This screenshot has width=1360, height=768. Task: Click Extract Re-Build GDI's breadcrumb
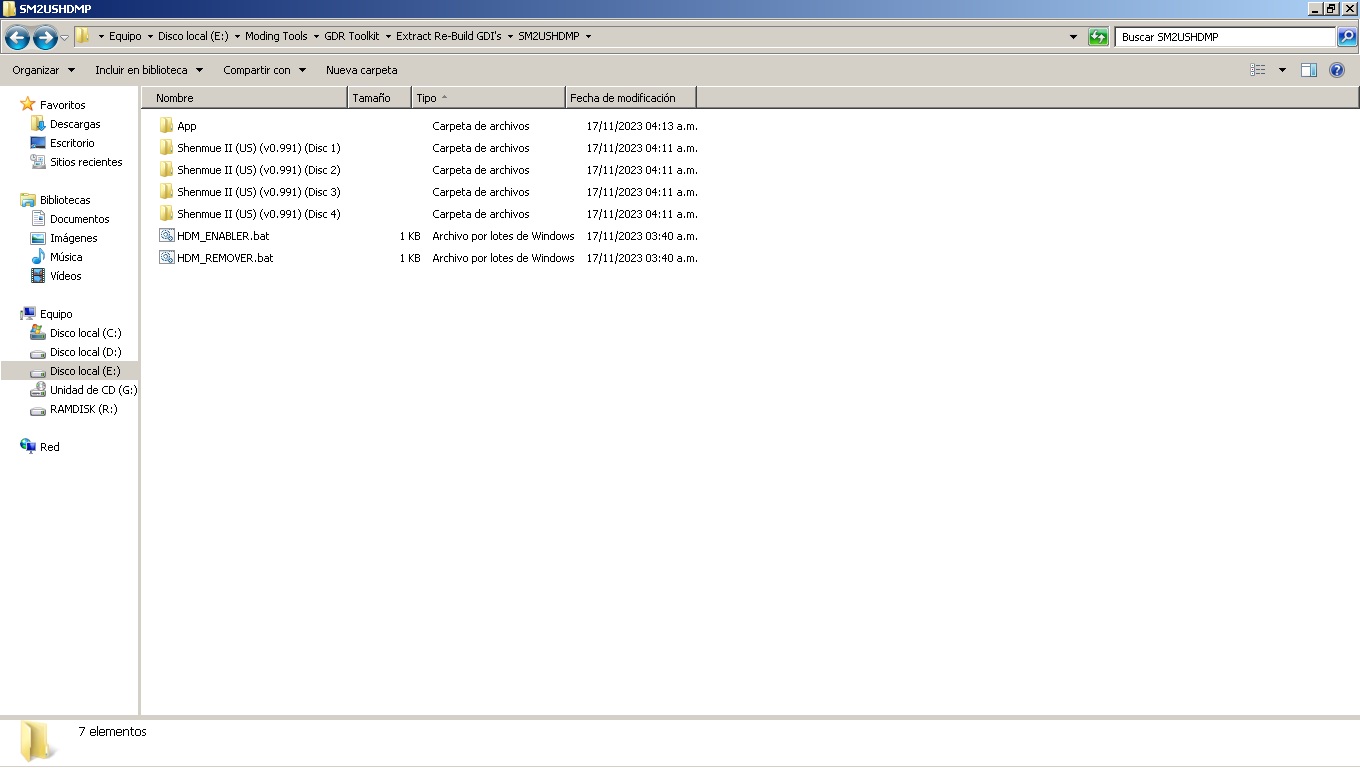(449, 36)
